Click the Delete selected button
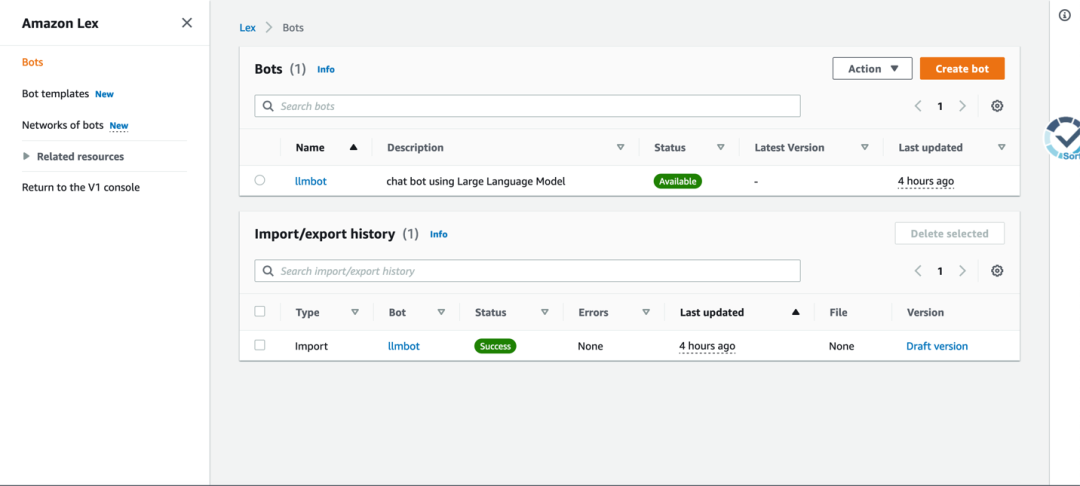Viewport: 1080px width, 486px height. pyautogui.click(x=949, y=233)
